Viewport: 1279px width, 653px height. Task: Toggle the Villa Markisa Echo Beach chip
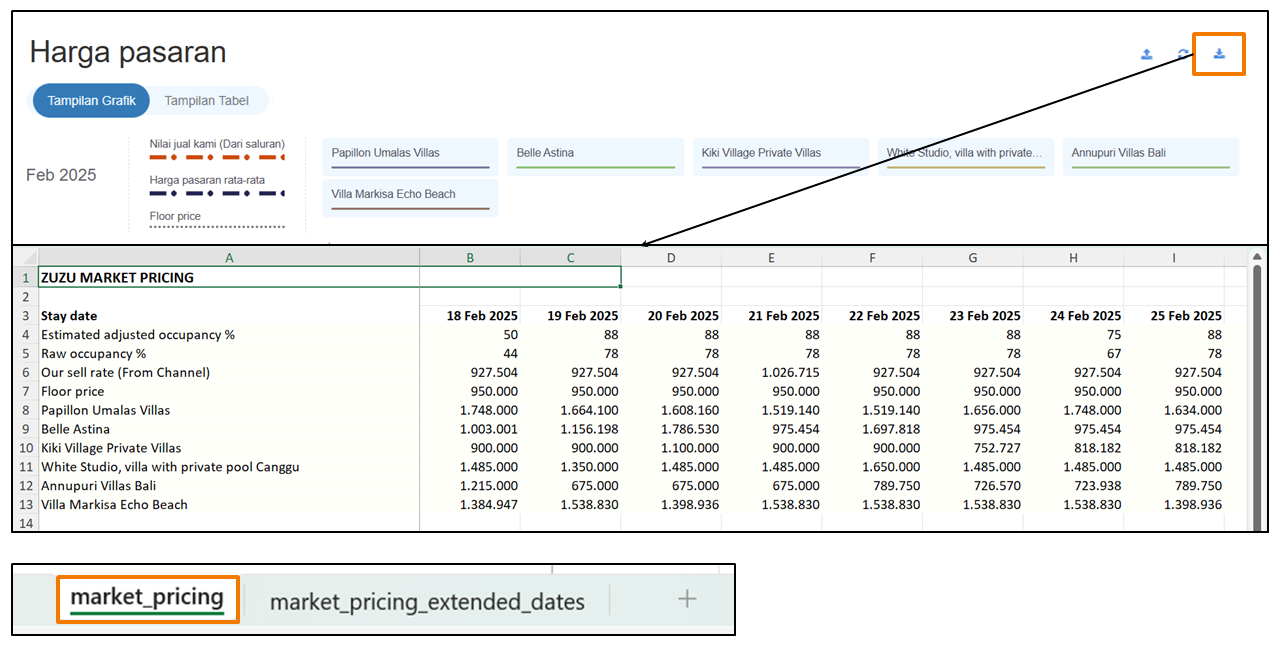(410, 198)
